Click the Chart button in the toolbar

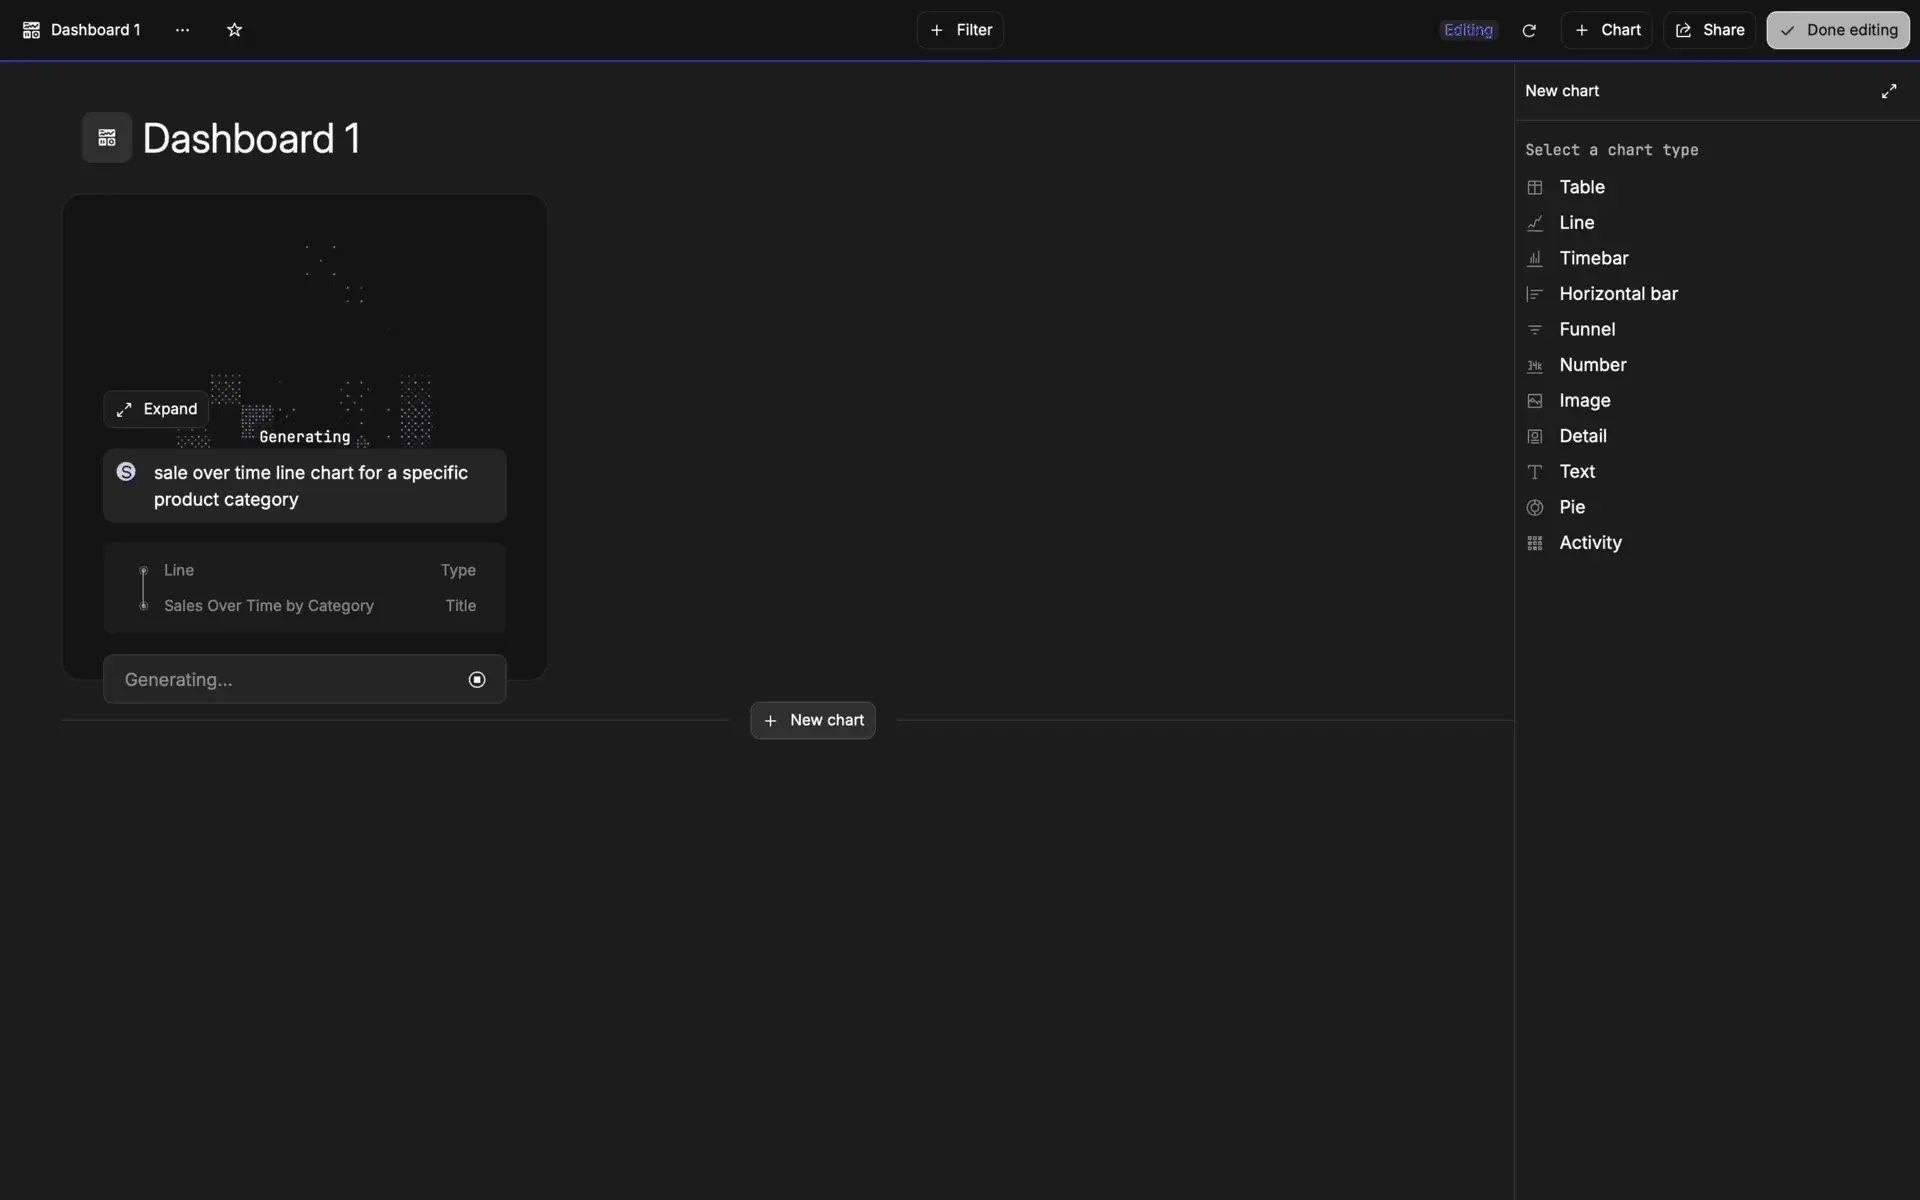(x=1606, y=30)
